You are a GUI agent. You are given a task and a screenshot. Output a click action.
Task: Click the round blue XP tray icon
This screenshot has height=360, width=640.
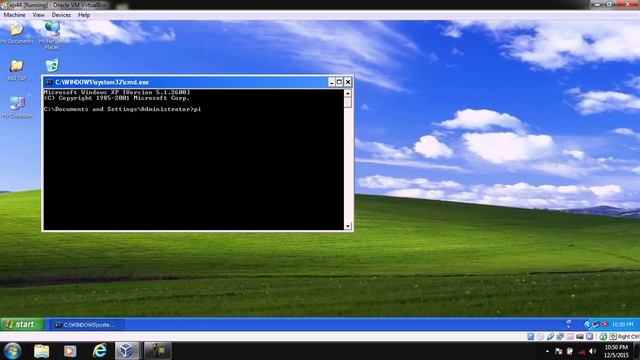(x=587, y=324)
